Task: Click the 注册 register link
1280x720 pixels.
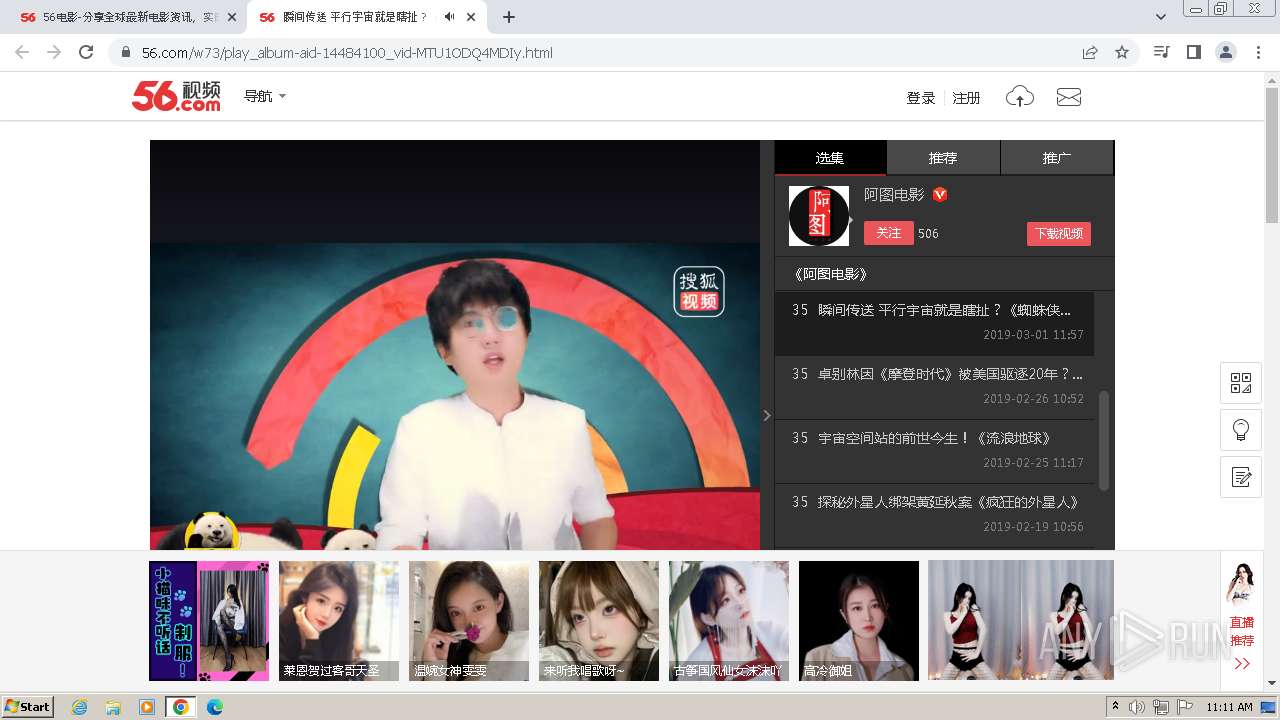Action: [x=966, y=98]
